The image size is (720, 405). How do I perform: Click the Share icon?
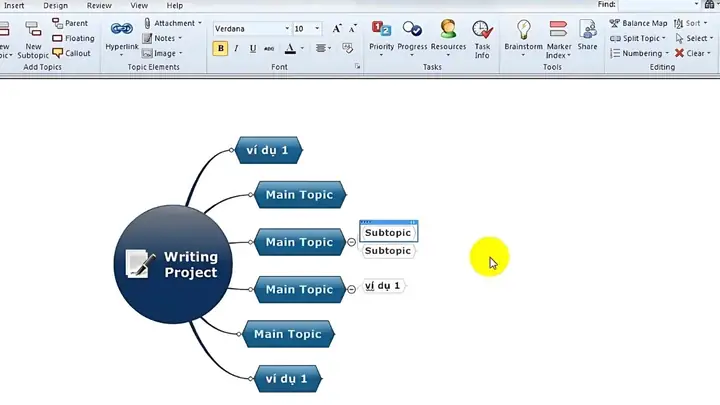click(587, 35)
